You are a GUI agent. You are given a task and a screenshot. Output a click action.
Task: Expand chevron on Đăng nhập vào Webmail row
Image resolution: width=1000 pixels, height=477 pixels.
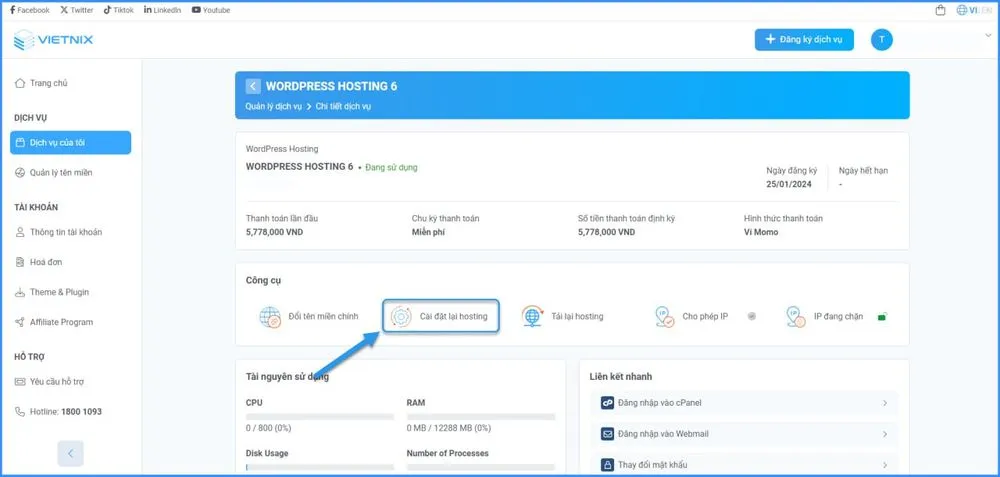pyautogui.click(x=885, y=434)
